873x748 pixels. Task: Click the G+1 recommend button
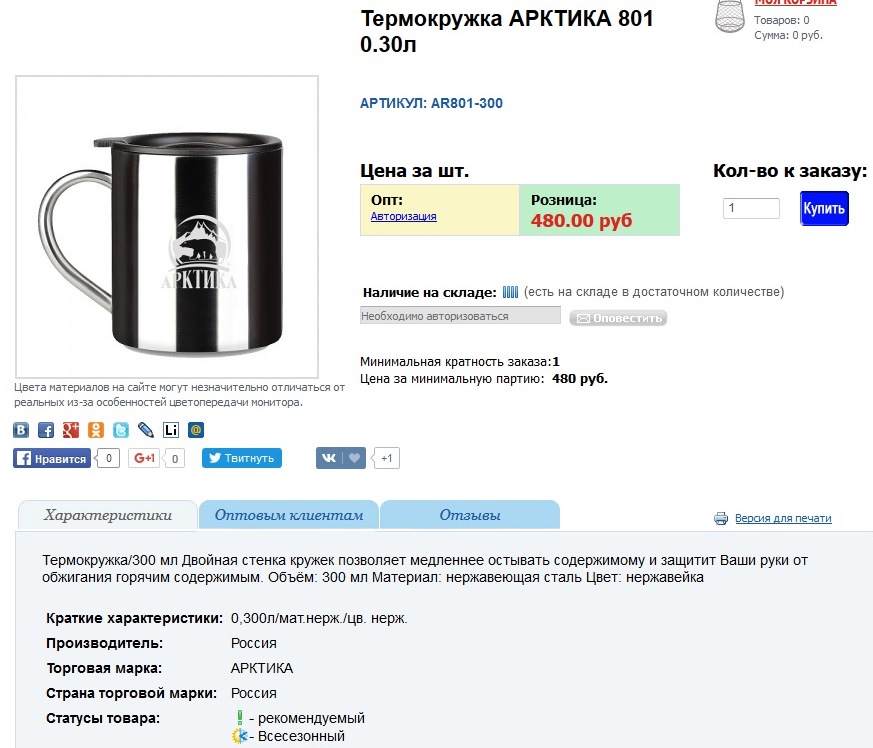(x=144, y=458)
